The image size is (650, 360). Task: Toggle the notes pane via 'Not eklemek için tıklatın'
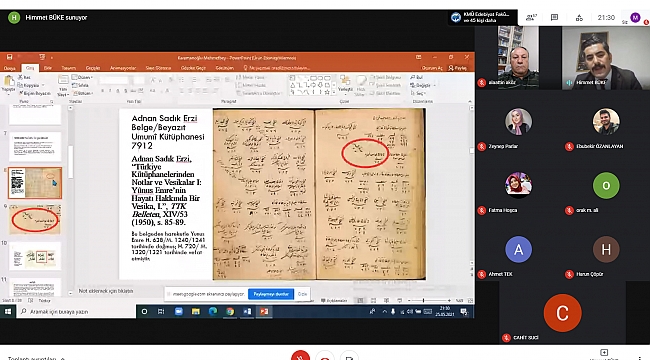coord(106,291)
